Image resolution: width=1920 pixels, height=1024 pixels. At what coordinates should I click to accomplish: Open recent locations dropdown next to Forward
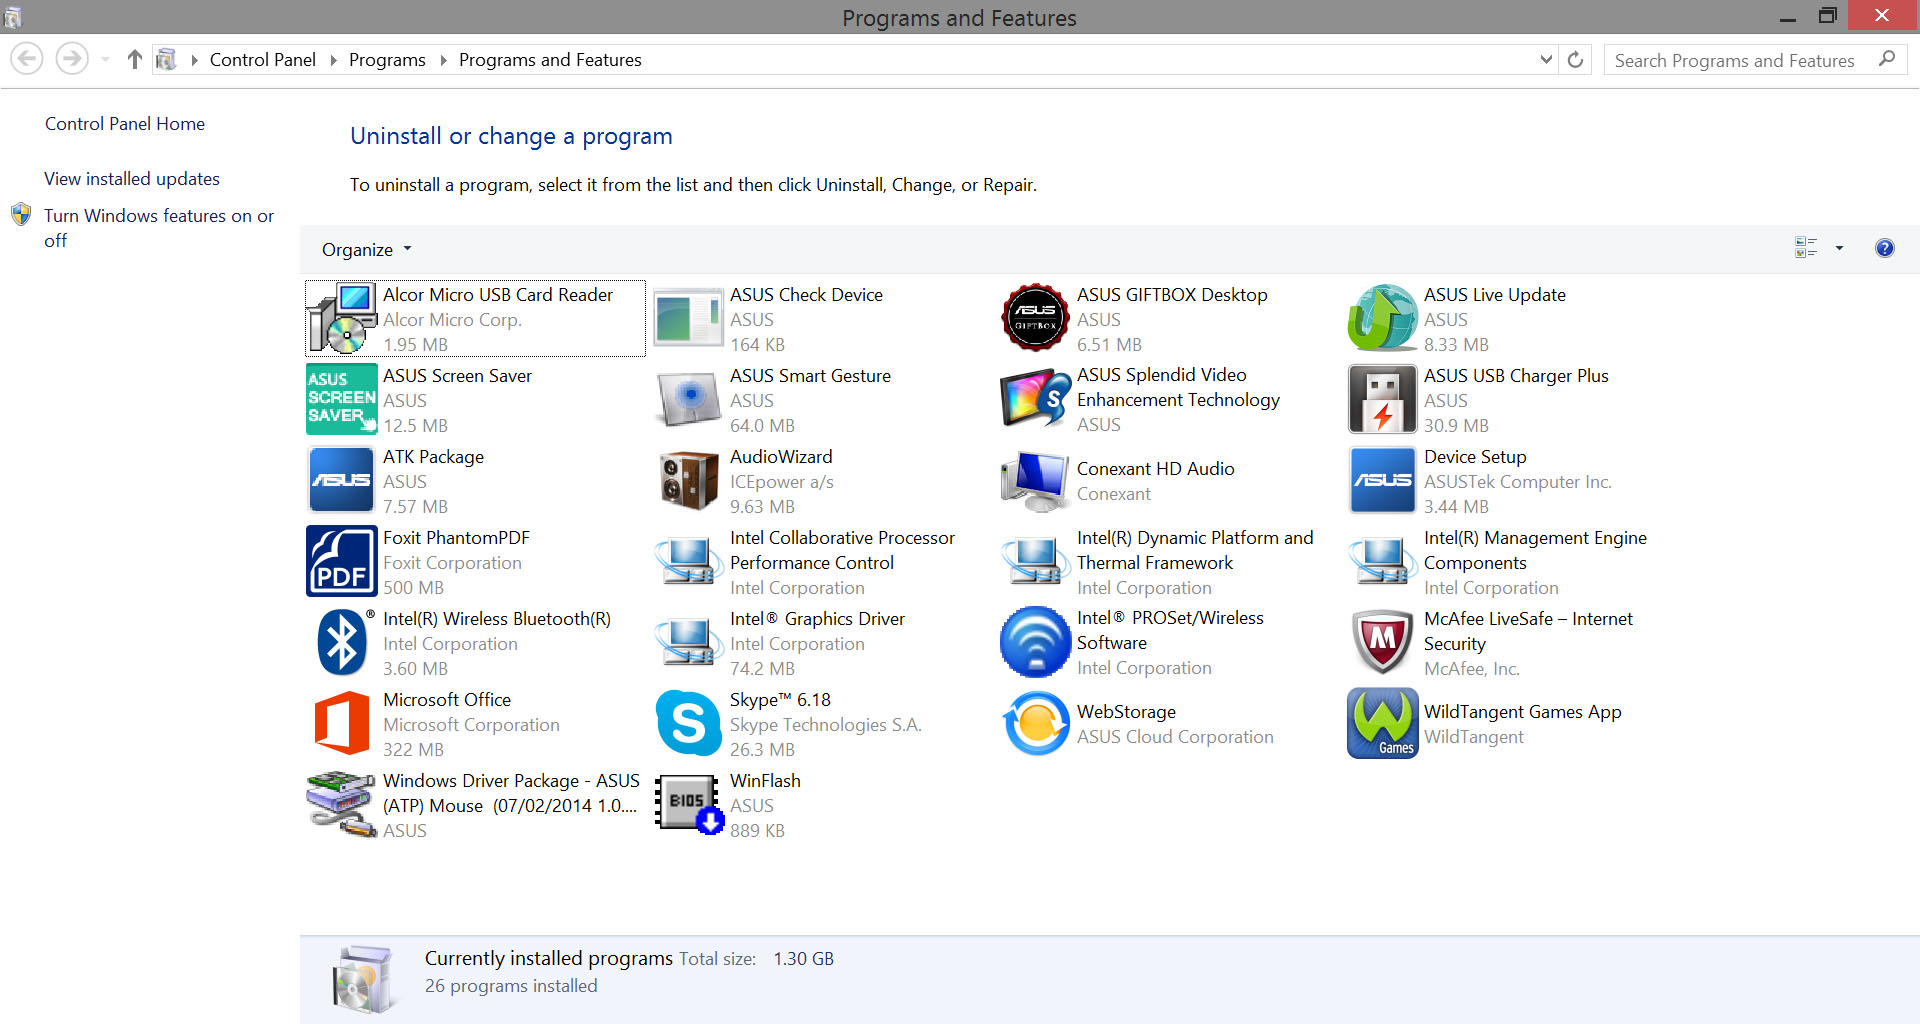point(105,60)
